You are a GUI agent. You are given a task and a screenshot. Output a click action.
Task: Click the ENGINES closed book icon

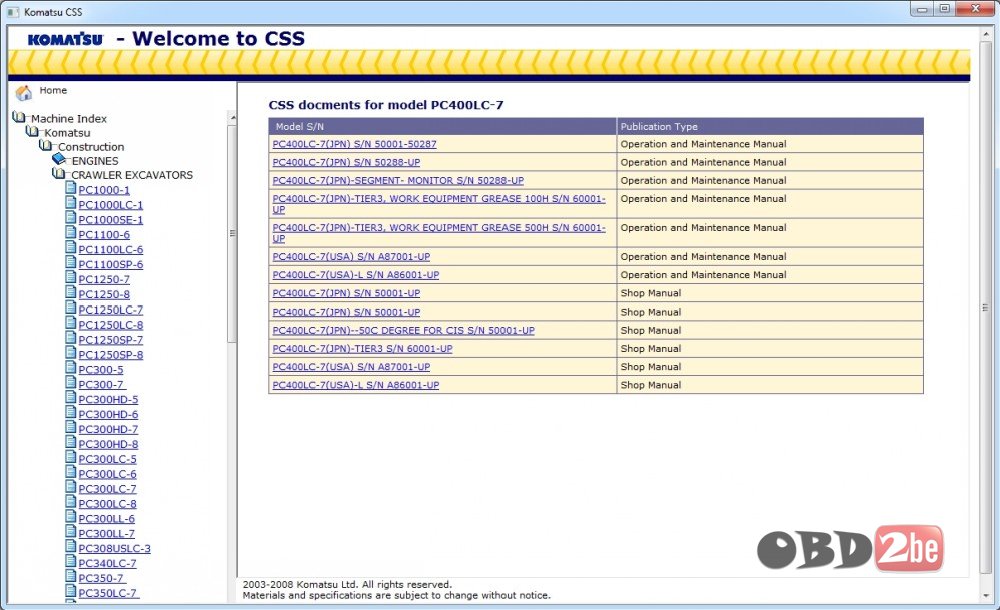coord(59,159)
